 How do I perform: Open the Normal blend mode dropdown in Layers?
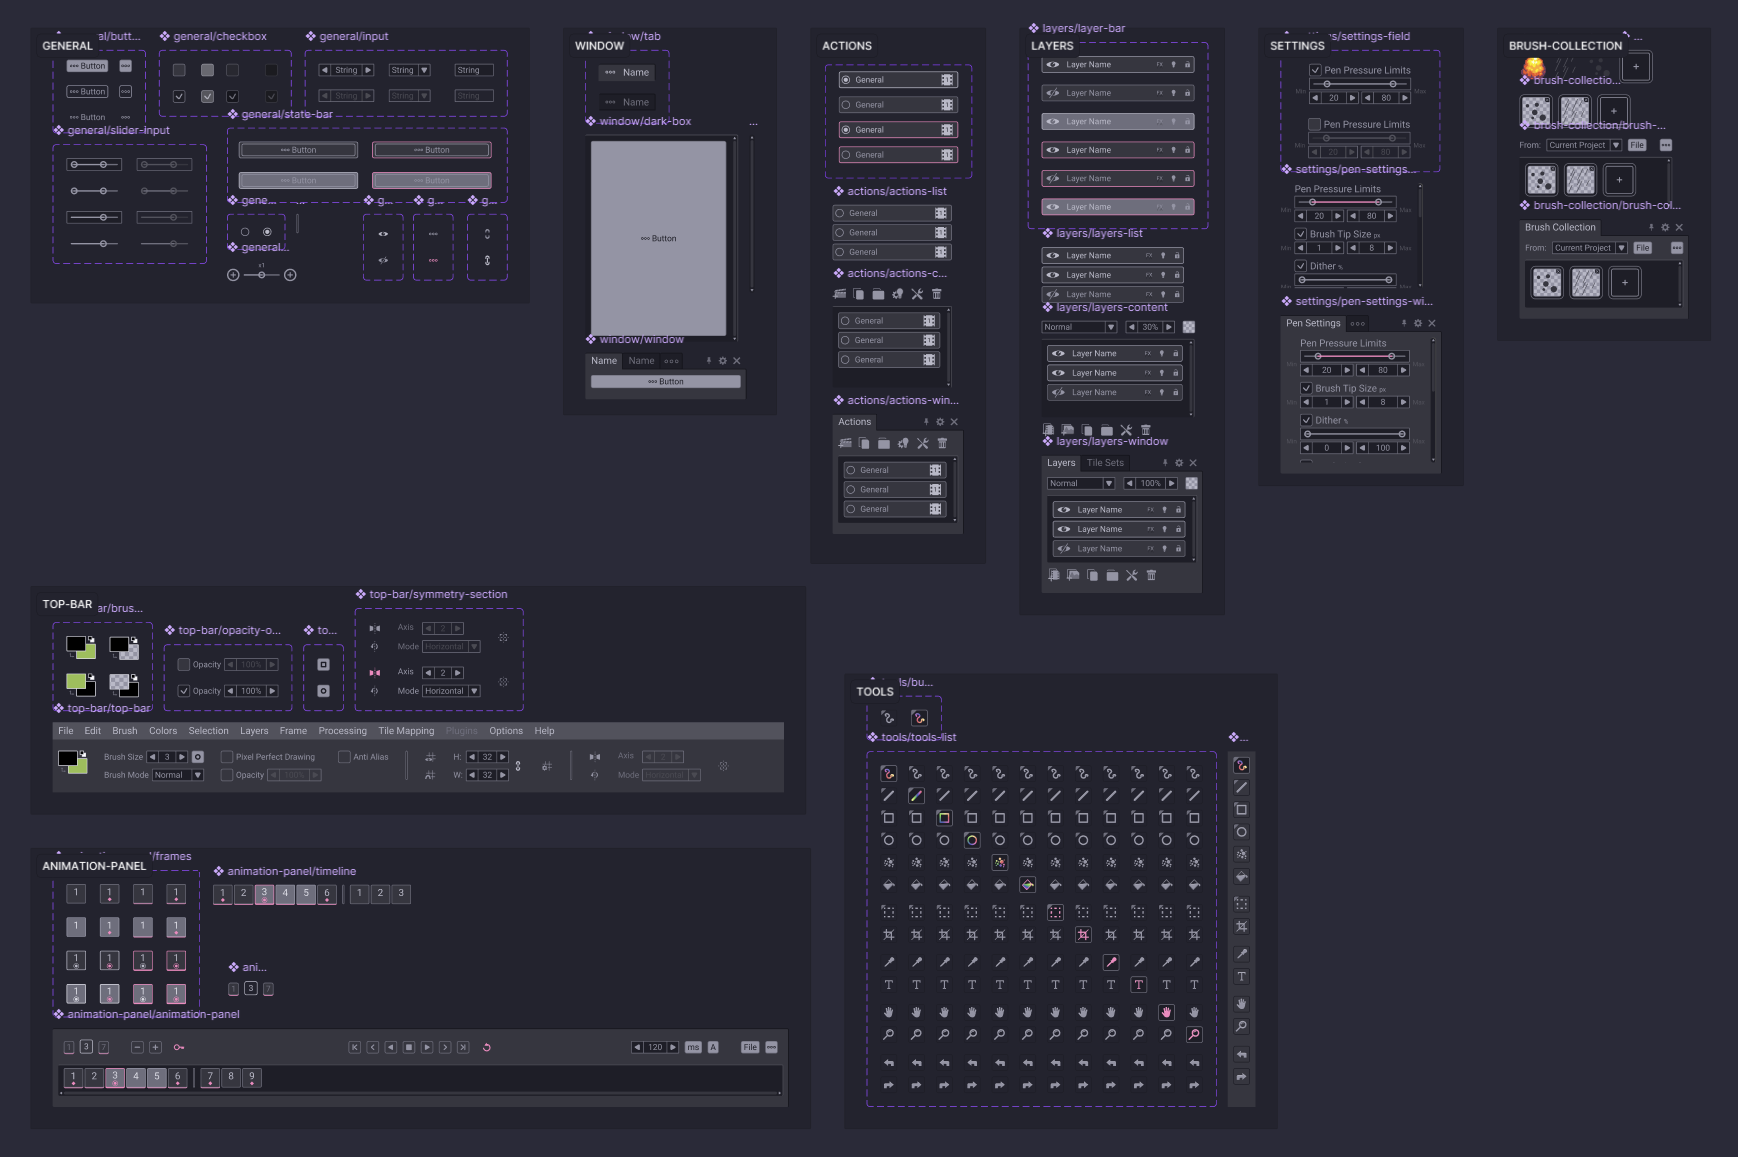point(1080,483)
